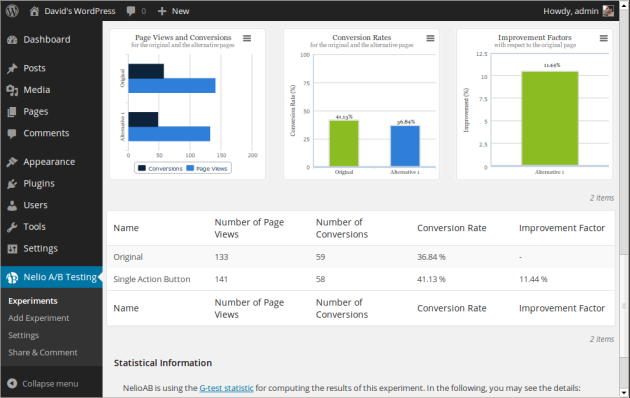Viewport: 630px width, 398px height.
Task: Open the Users menu
Action: (35, 205)
